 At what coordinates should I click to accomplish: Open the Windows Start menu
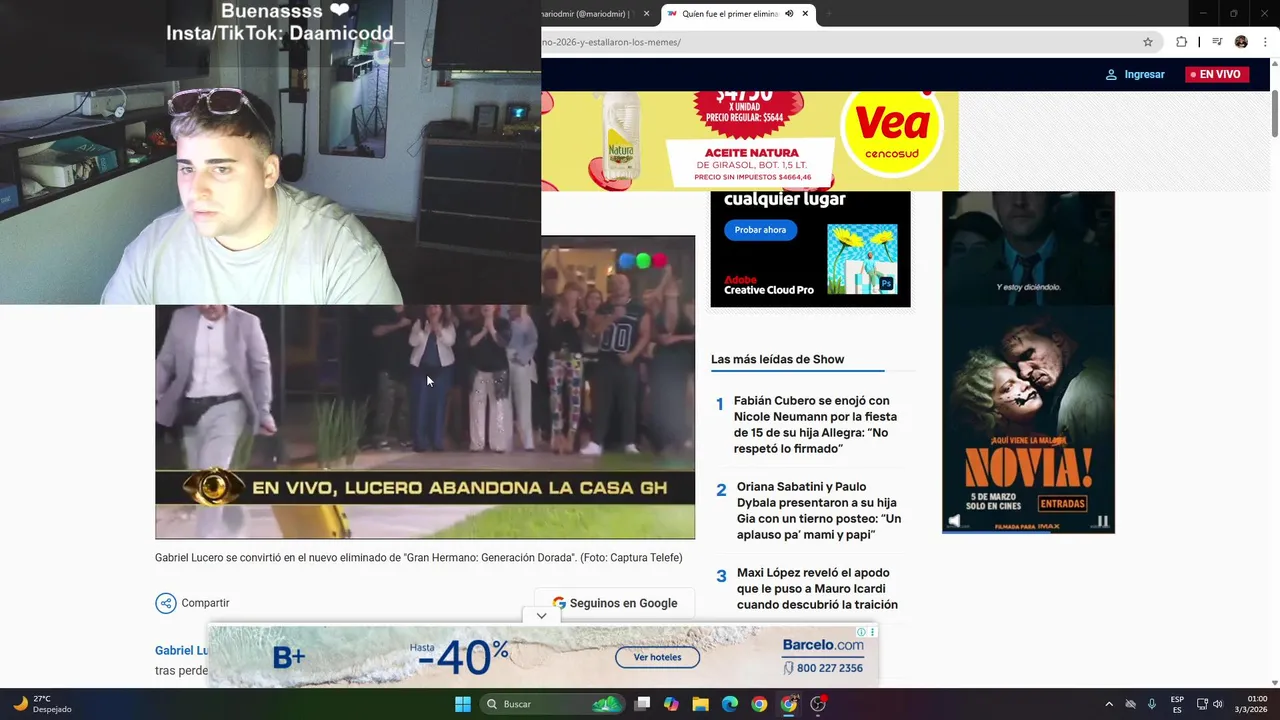463,704
